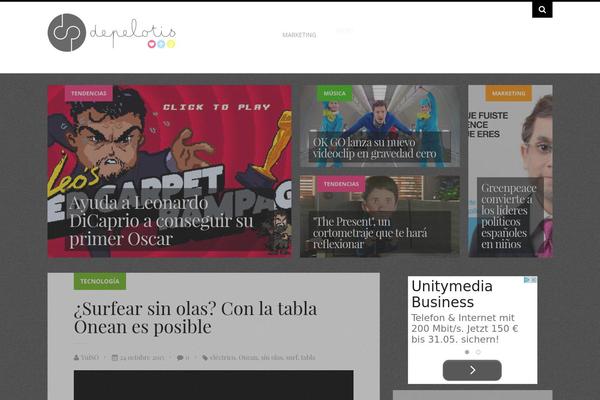Click 'Telefon & Internet mit 200 Mbit/s' ad text
The width and height of the screenshot is (600, 400).
465,328
